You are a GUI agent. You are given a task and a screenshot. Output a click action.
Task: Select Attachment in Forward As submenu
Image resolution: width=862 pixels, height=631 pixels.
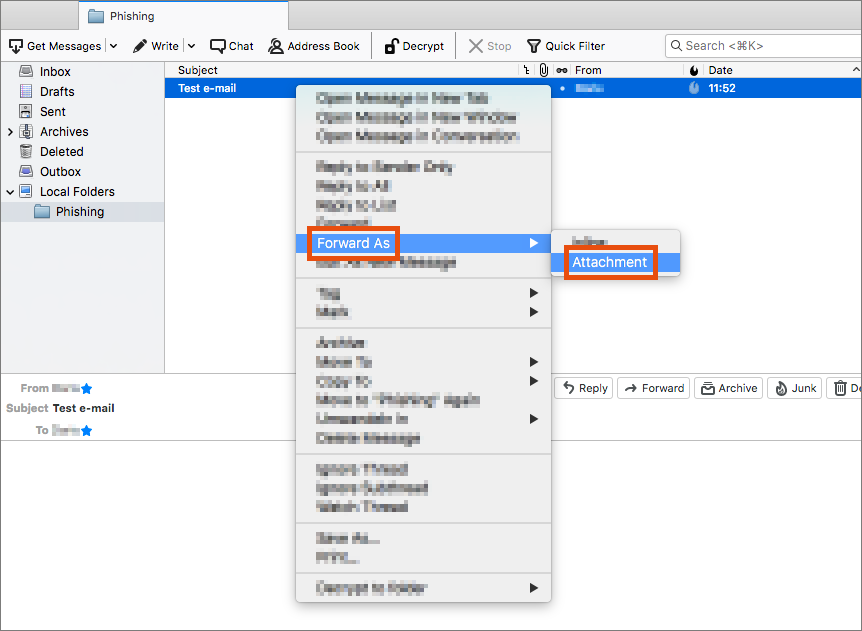tap(609, 262)
